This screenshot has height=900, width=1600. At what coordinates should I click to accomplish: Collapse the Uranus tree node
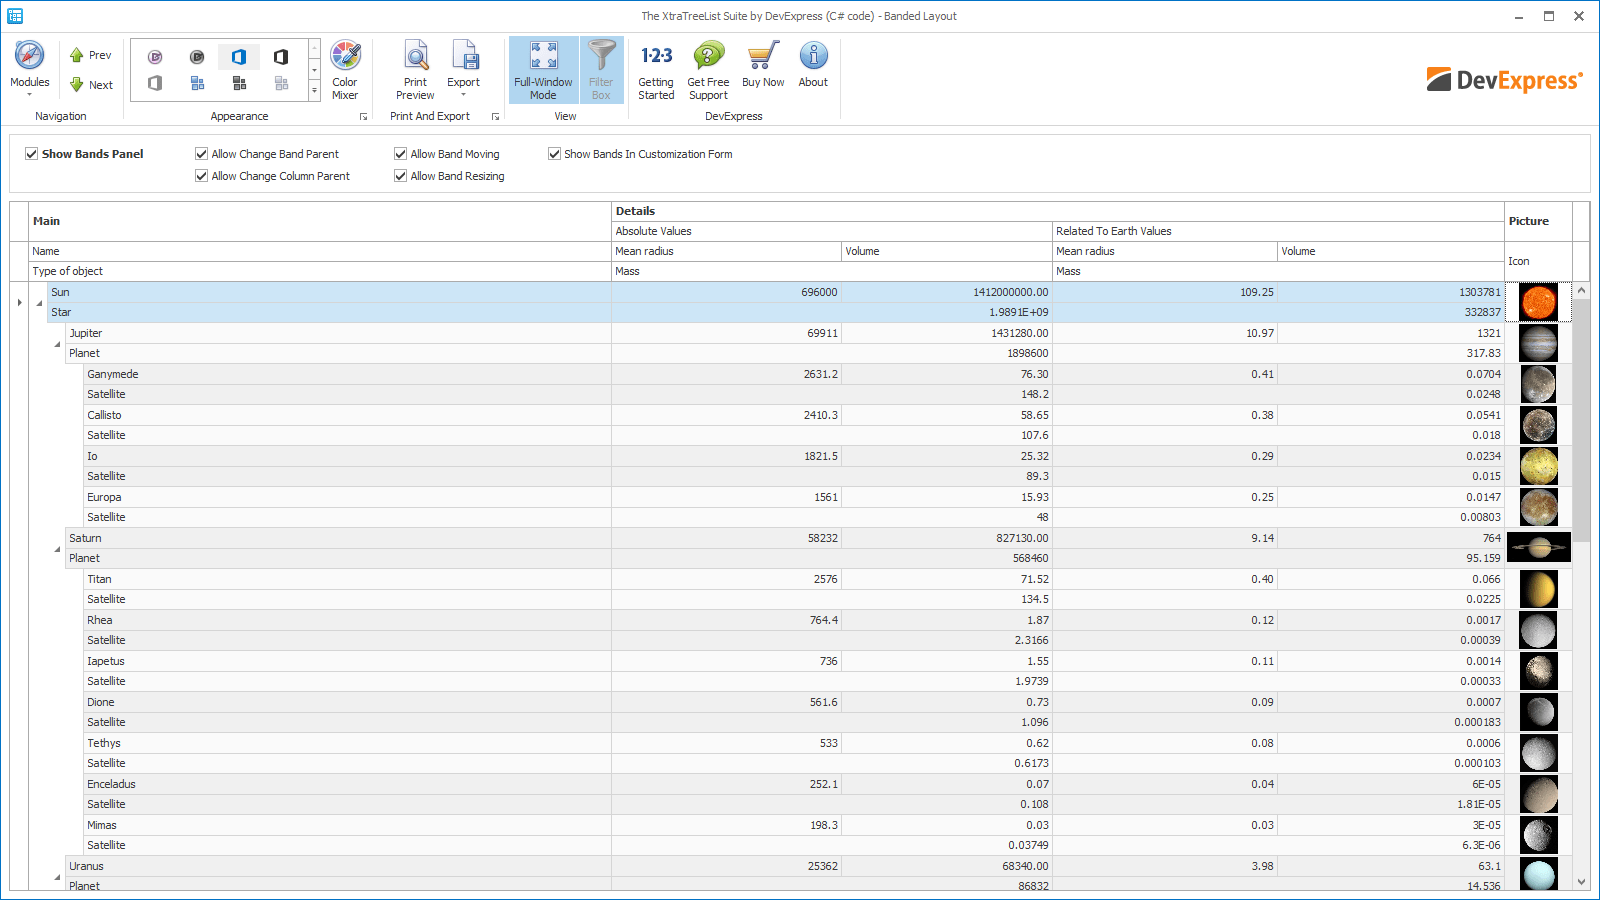57,877
